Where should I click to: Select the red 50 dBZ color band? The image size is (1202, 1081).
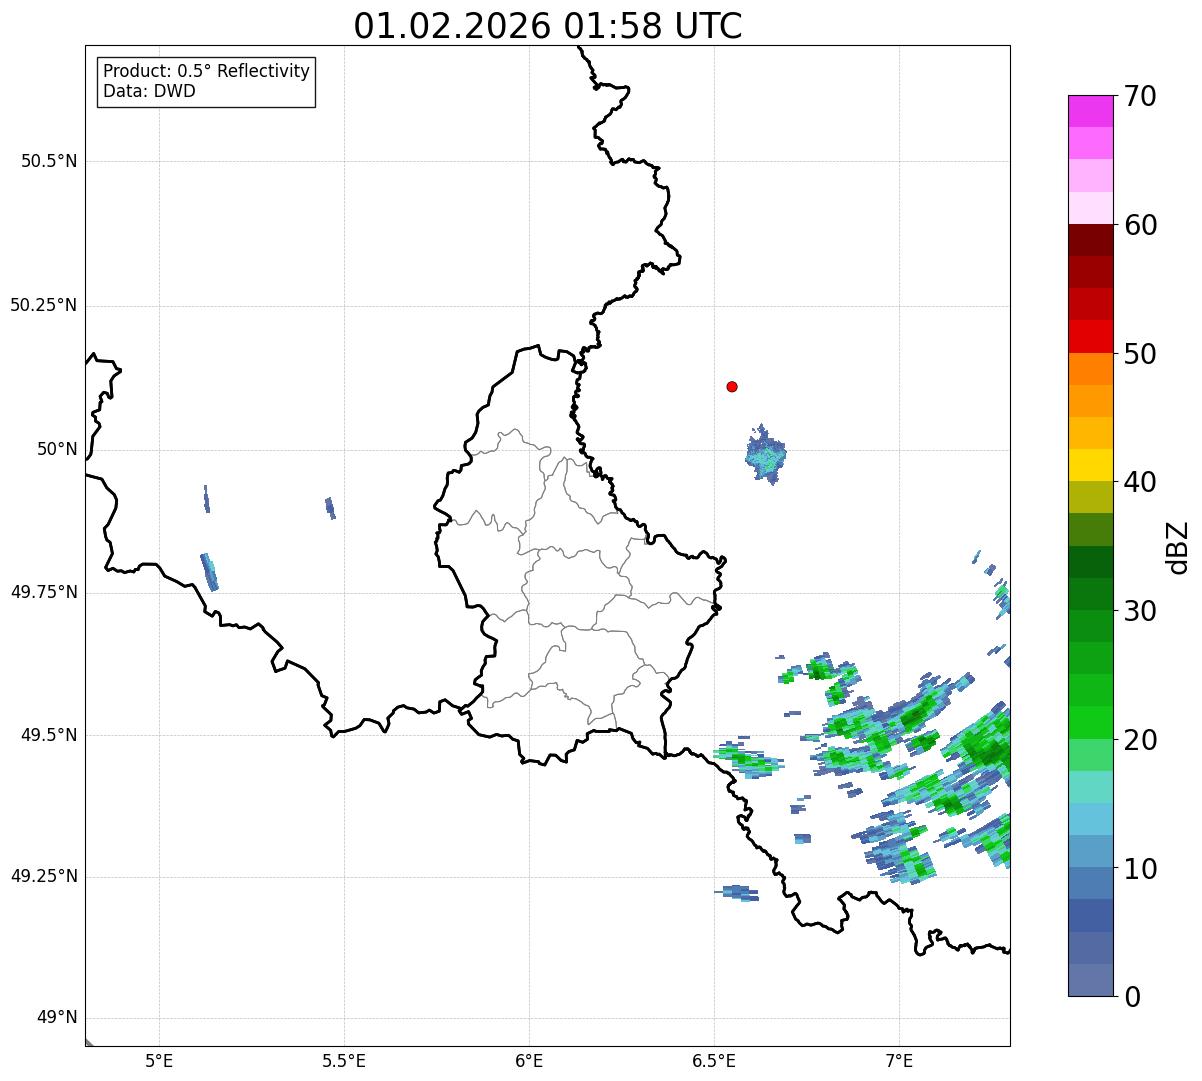[1090, 337]
